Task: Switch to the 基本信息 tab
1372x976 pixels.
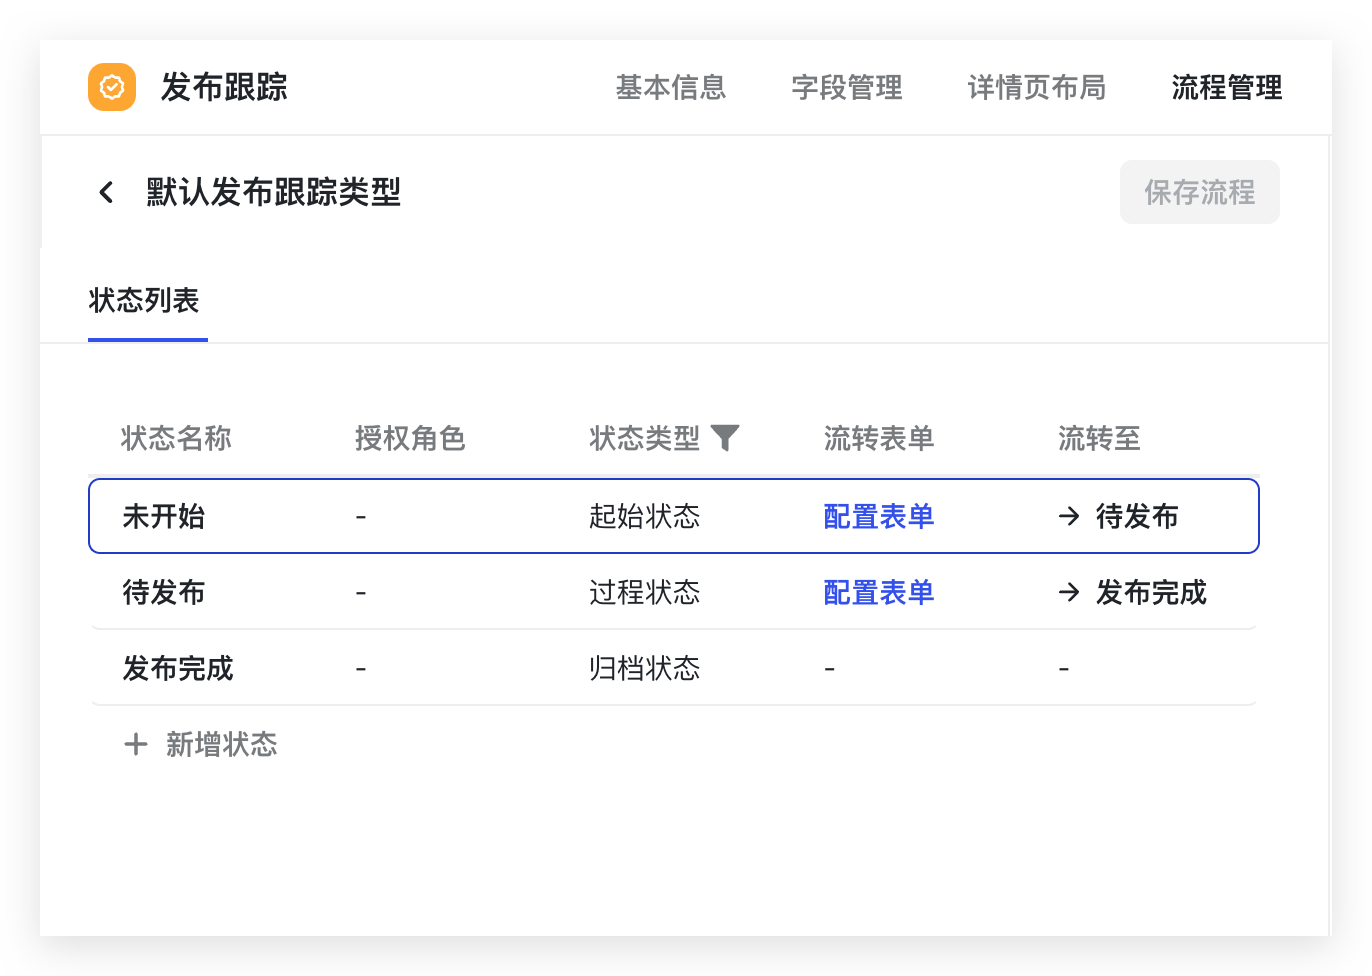Action: [671, 87]
